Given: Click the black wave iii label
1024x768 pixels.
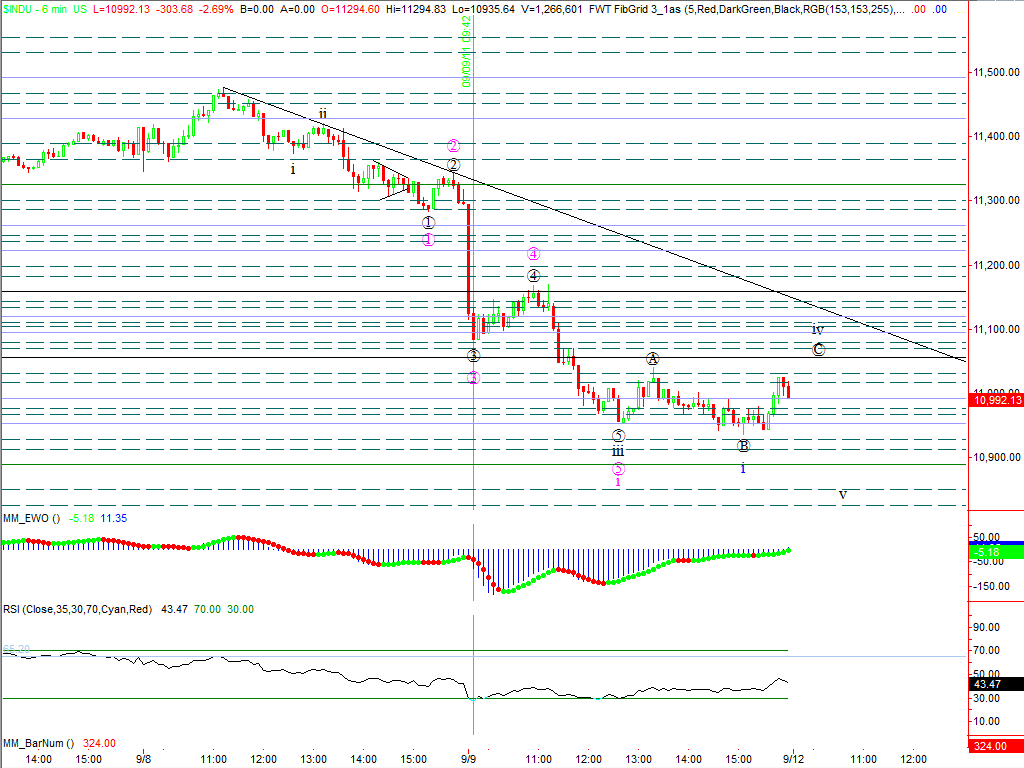Looking at the screenshot, I should pos(619,452).
